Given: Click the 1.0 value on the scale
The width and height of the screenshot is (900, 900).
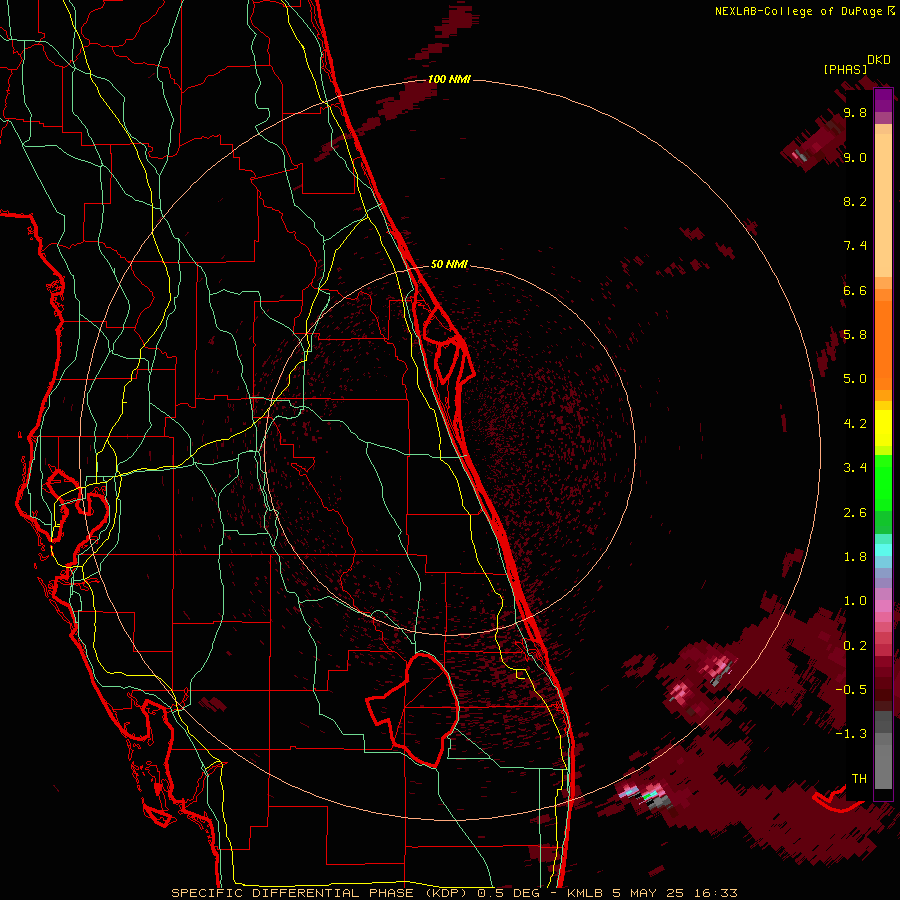Looking at the screenshot, I should point(855,601).
